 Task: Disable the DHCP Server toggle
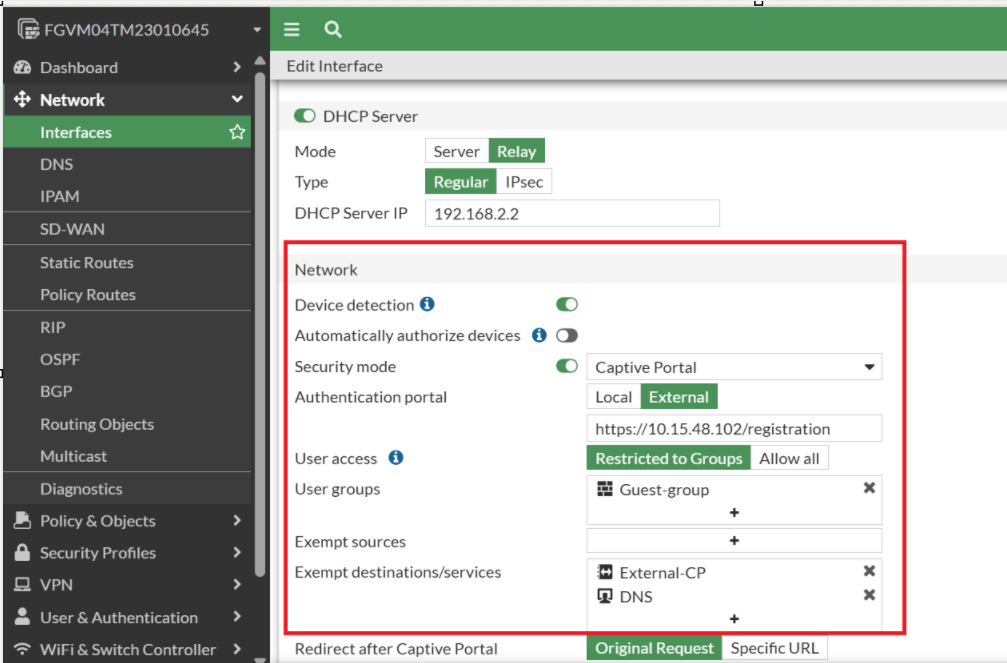(304, 116)
